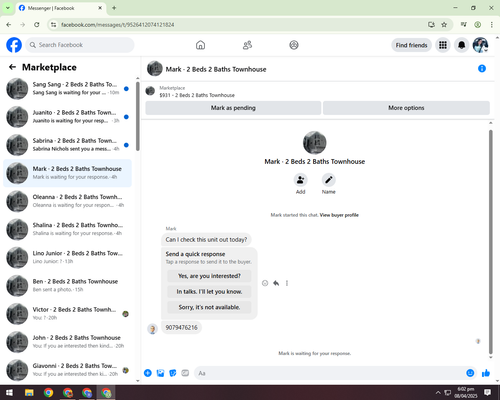
Task: Click the Add people icon
Action: tap(300, 180)
